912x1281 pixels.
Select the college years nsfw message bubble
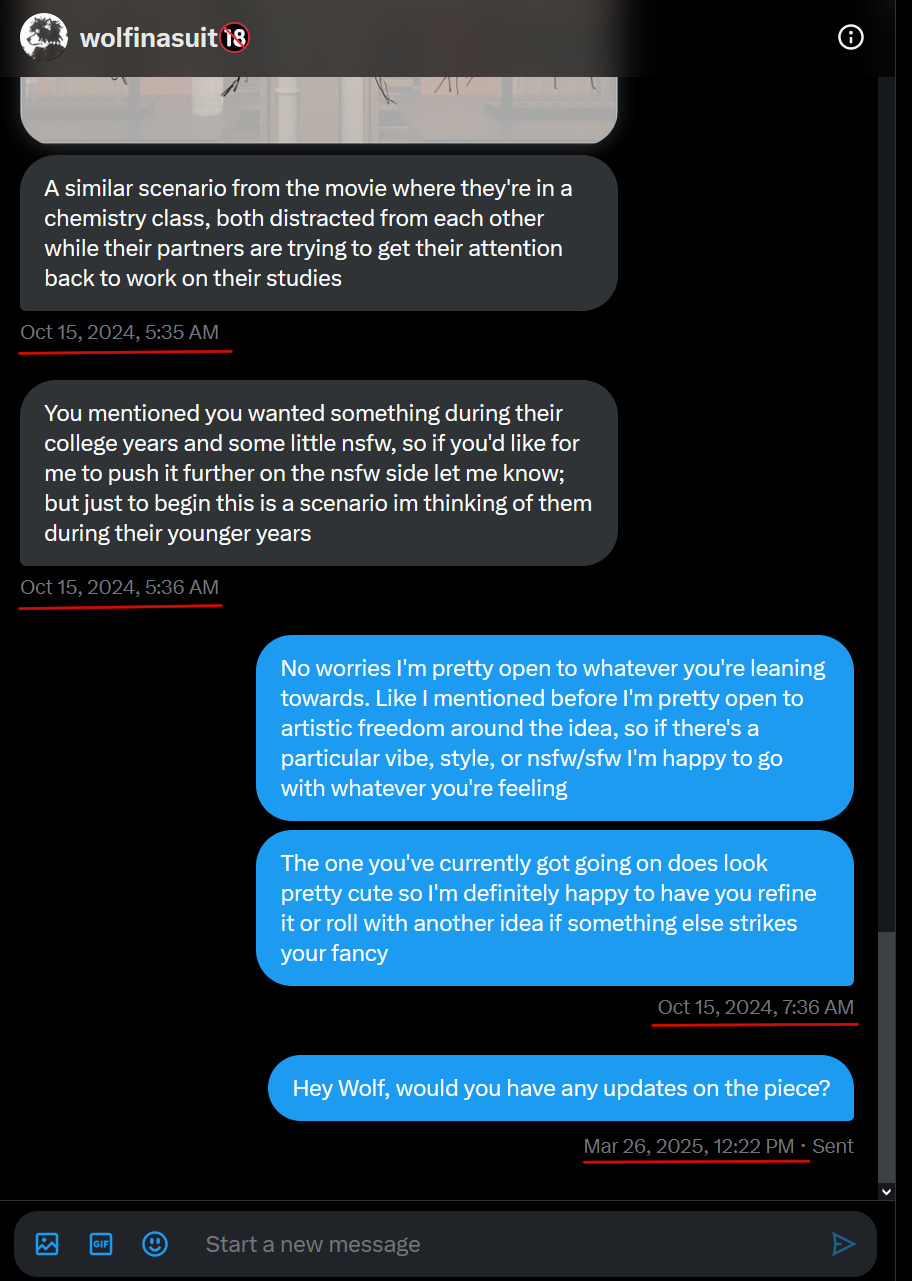point(319,473)
